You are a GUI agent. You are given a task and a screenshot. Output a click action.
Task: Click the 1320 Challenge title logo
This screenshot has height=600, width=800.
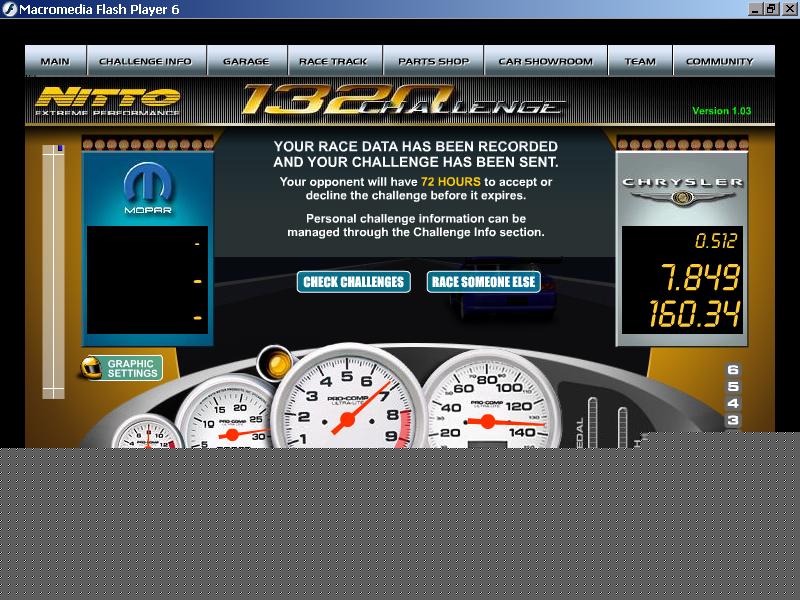pyautogui.click(x=403, y=100)
